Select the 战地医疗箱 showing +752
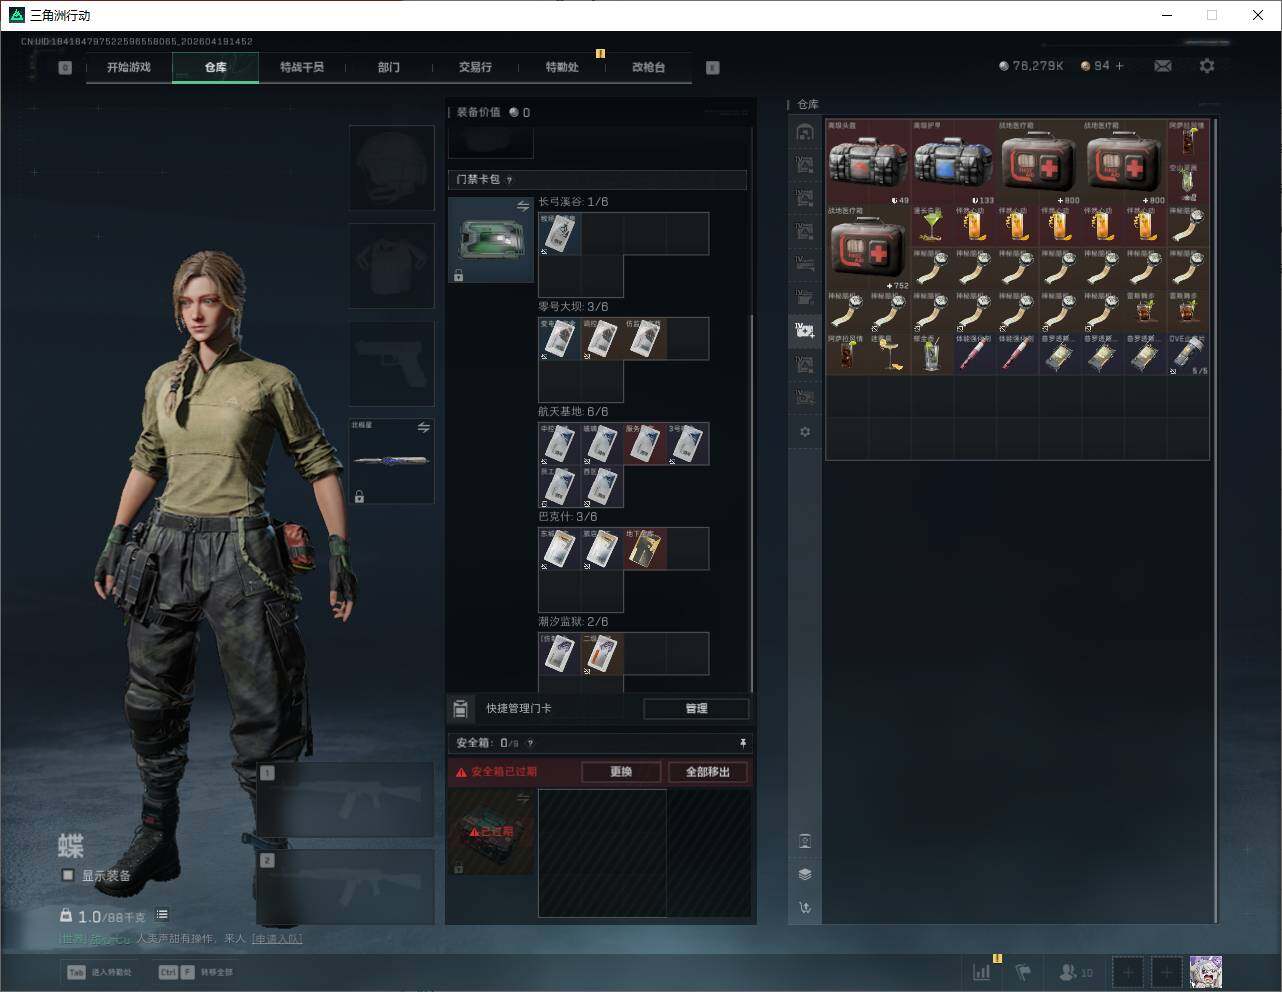The image size is (1282, 992). 869,248
